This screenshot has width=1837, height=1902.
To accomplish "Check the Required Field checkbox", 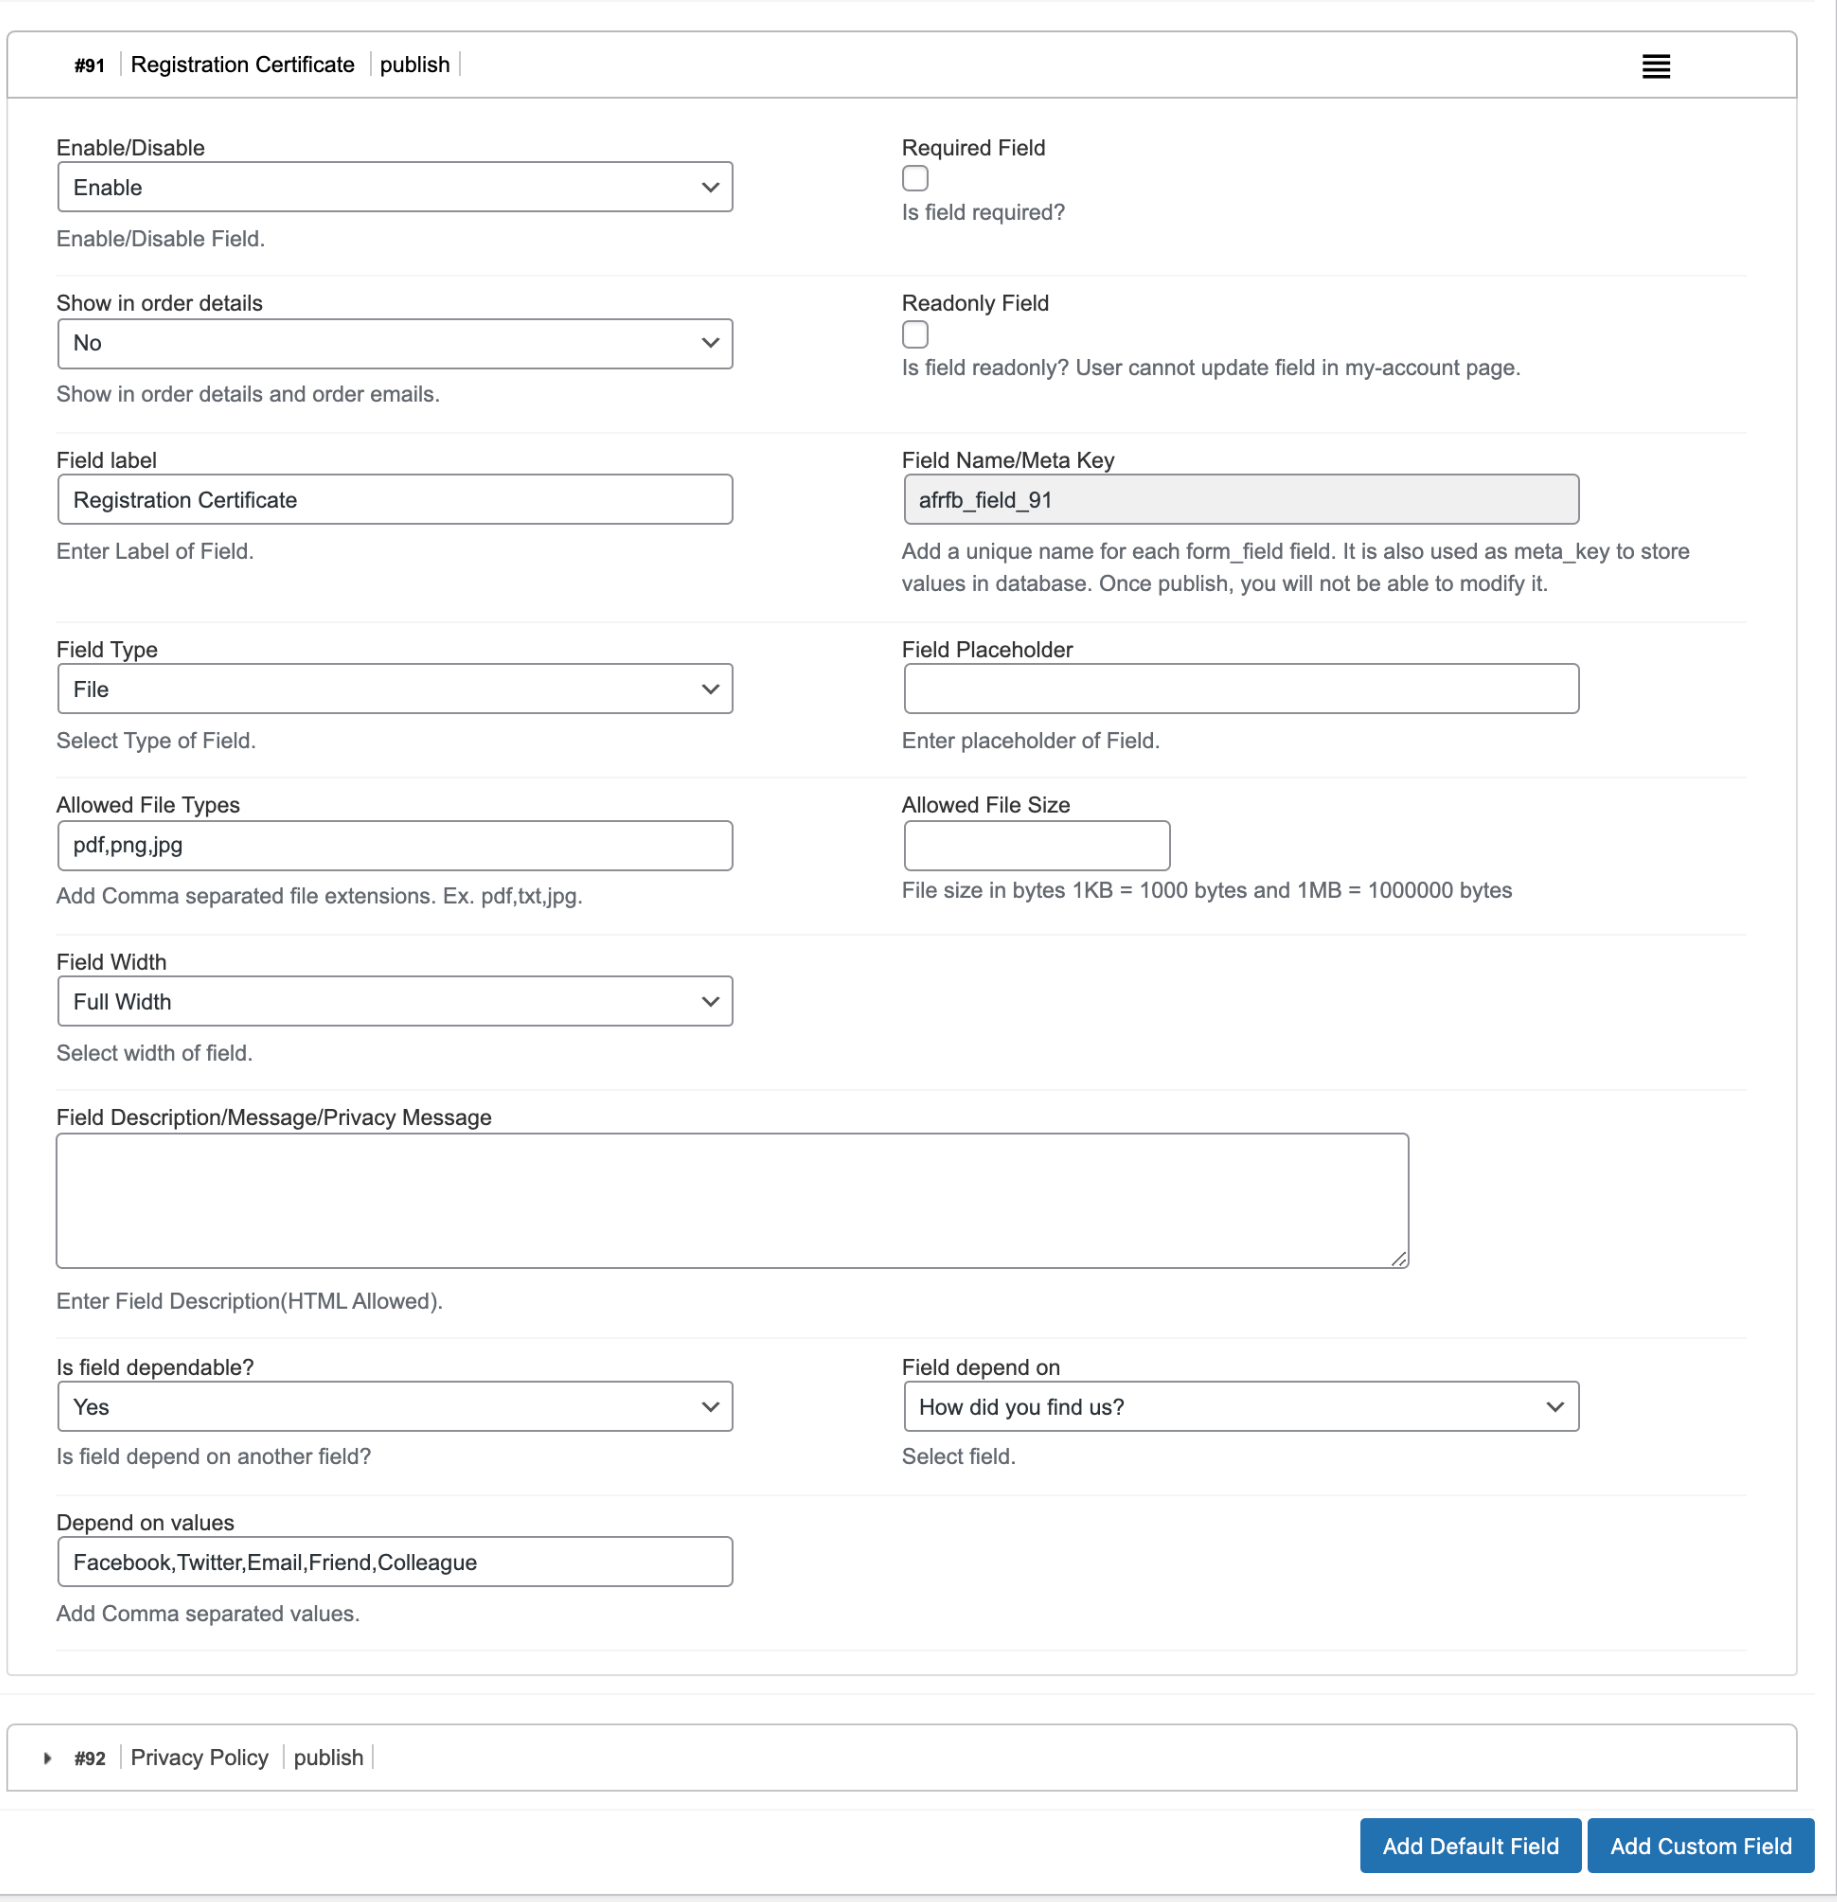I will (915, 178).
